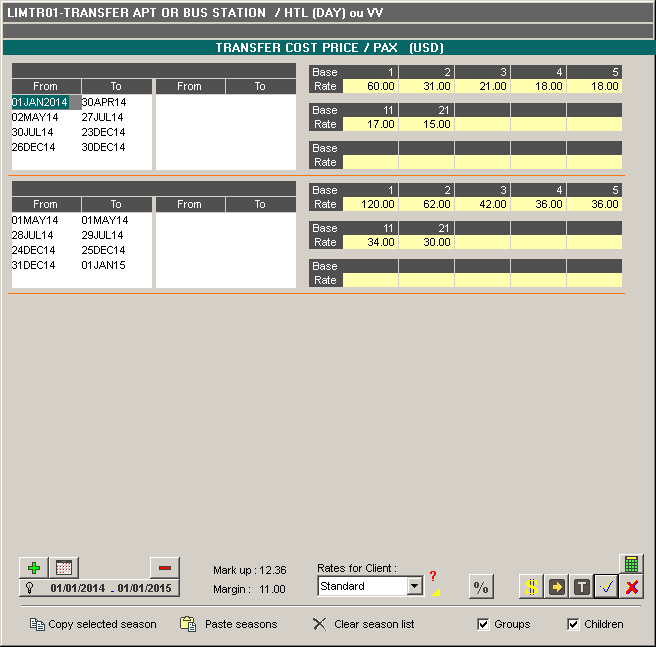Open the green calculator icon
Viewport: 656px width, 647px height.
pos(631,564)
